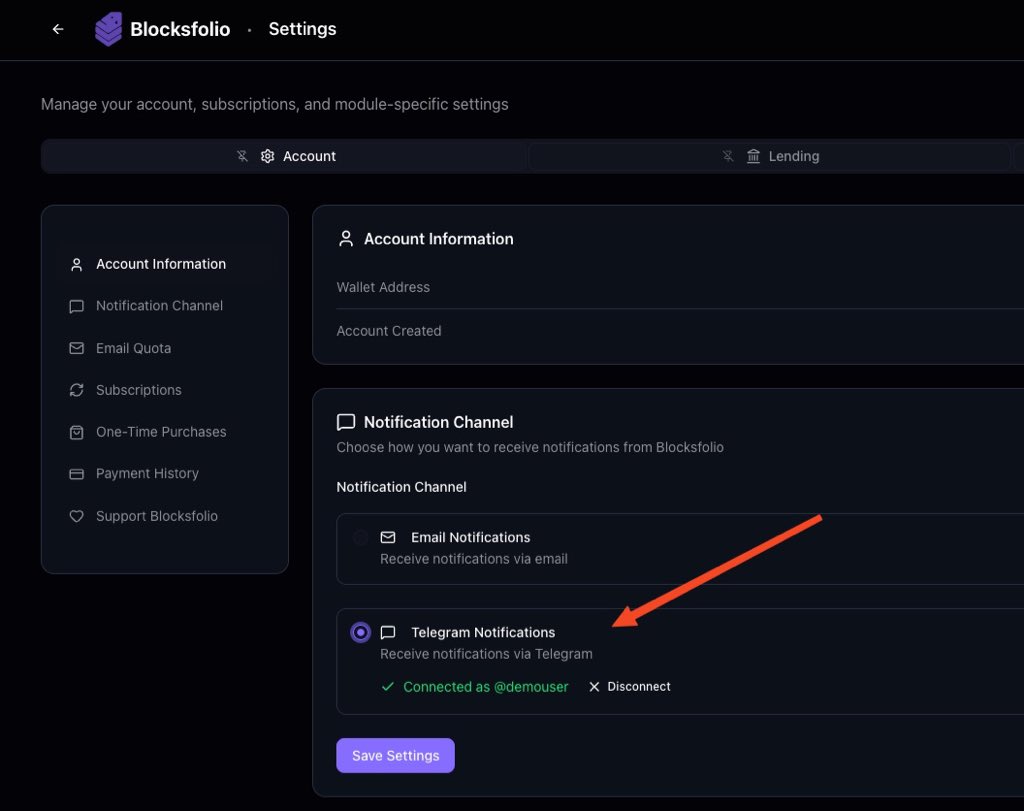Click the person icon beside sidebar Account Information
This screenshot has width=1024, height=811.
point(76,264)
